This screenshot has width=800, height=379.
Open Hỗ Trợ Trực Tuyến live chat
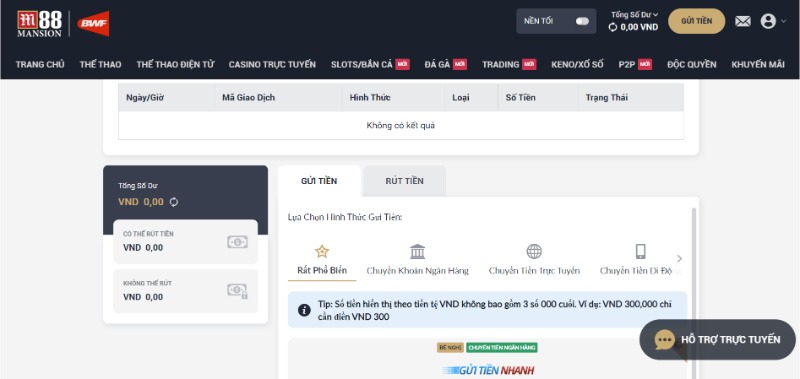click(717, 340)
